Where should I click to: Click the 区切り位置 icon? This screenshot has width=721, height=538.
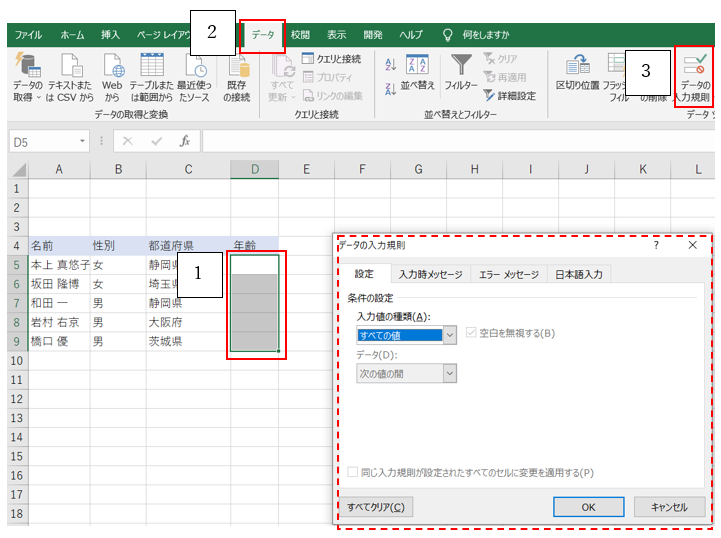(x=577, y=67)
